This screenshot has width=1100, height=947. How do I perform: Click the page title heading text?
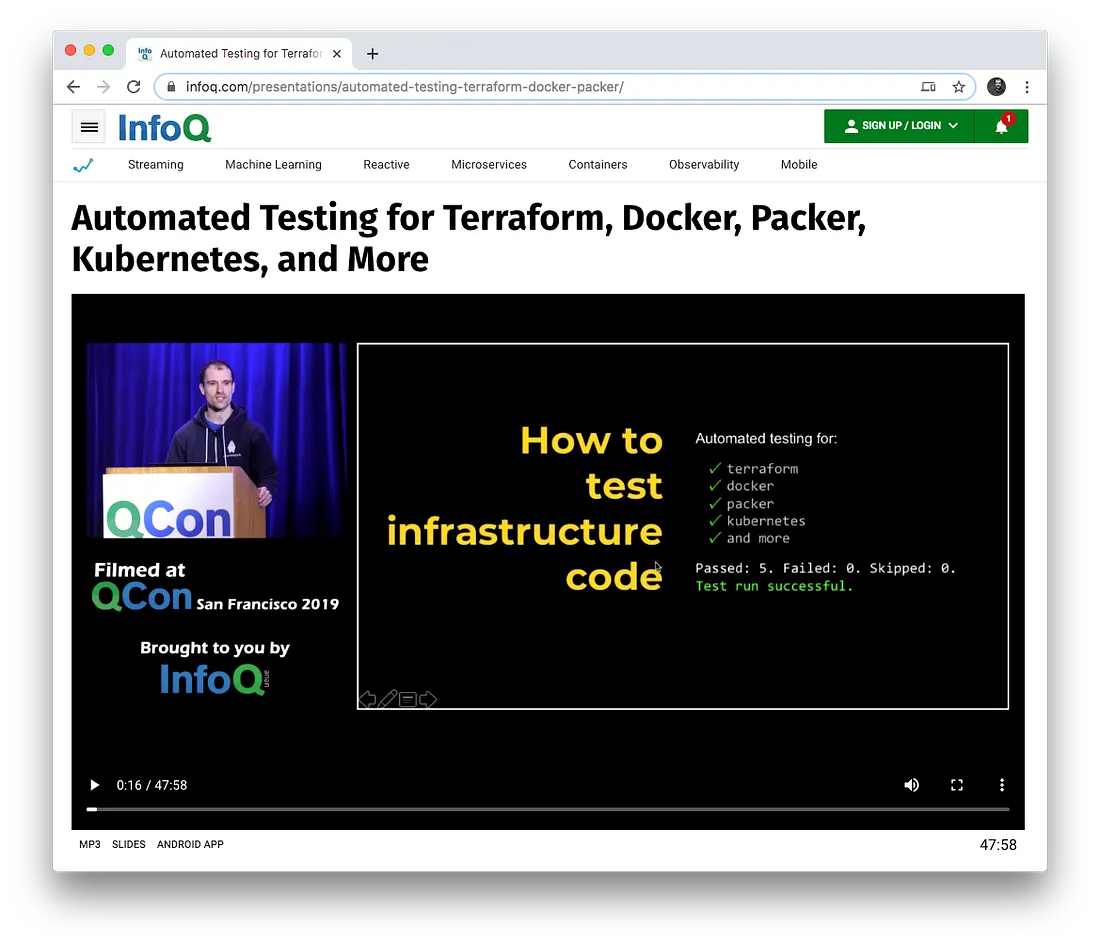point(469,239)
